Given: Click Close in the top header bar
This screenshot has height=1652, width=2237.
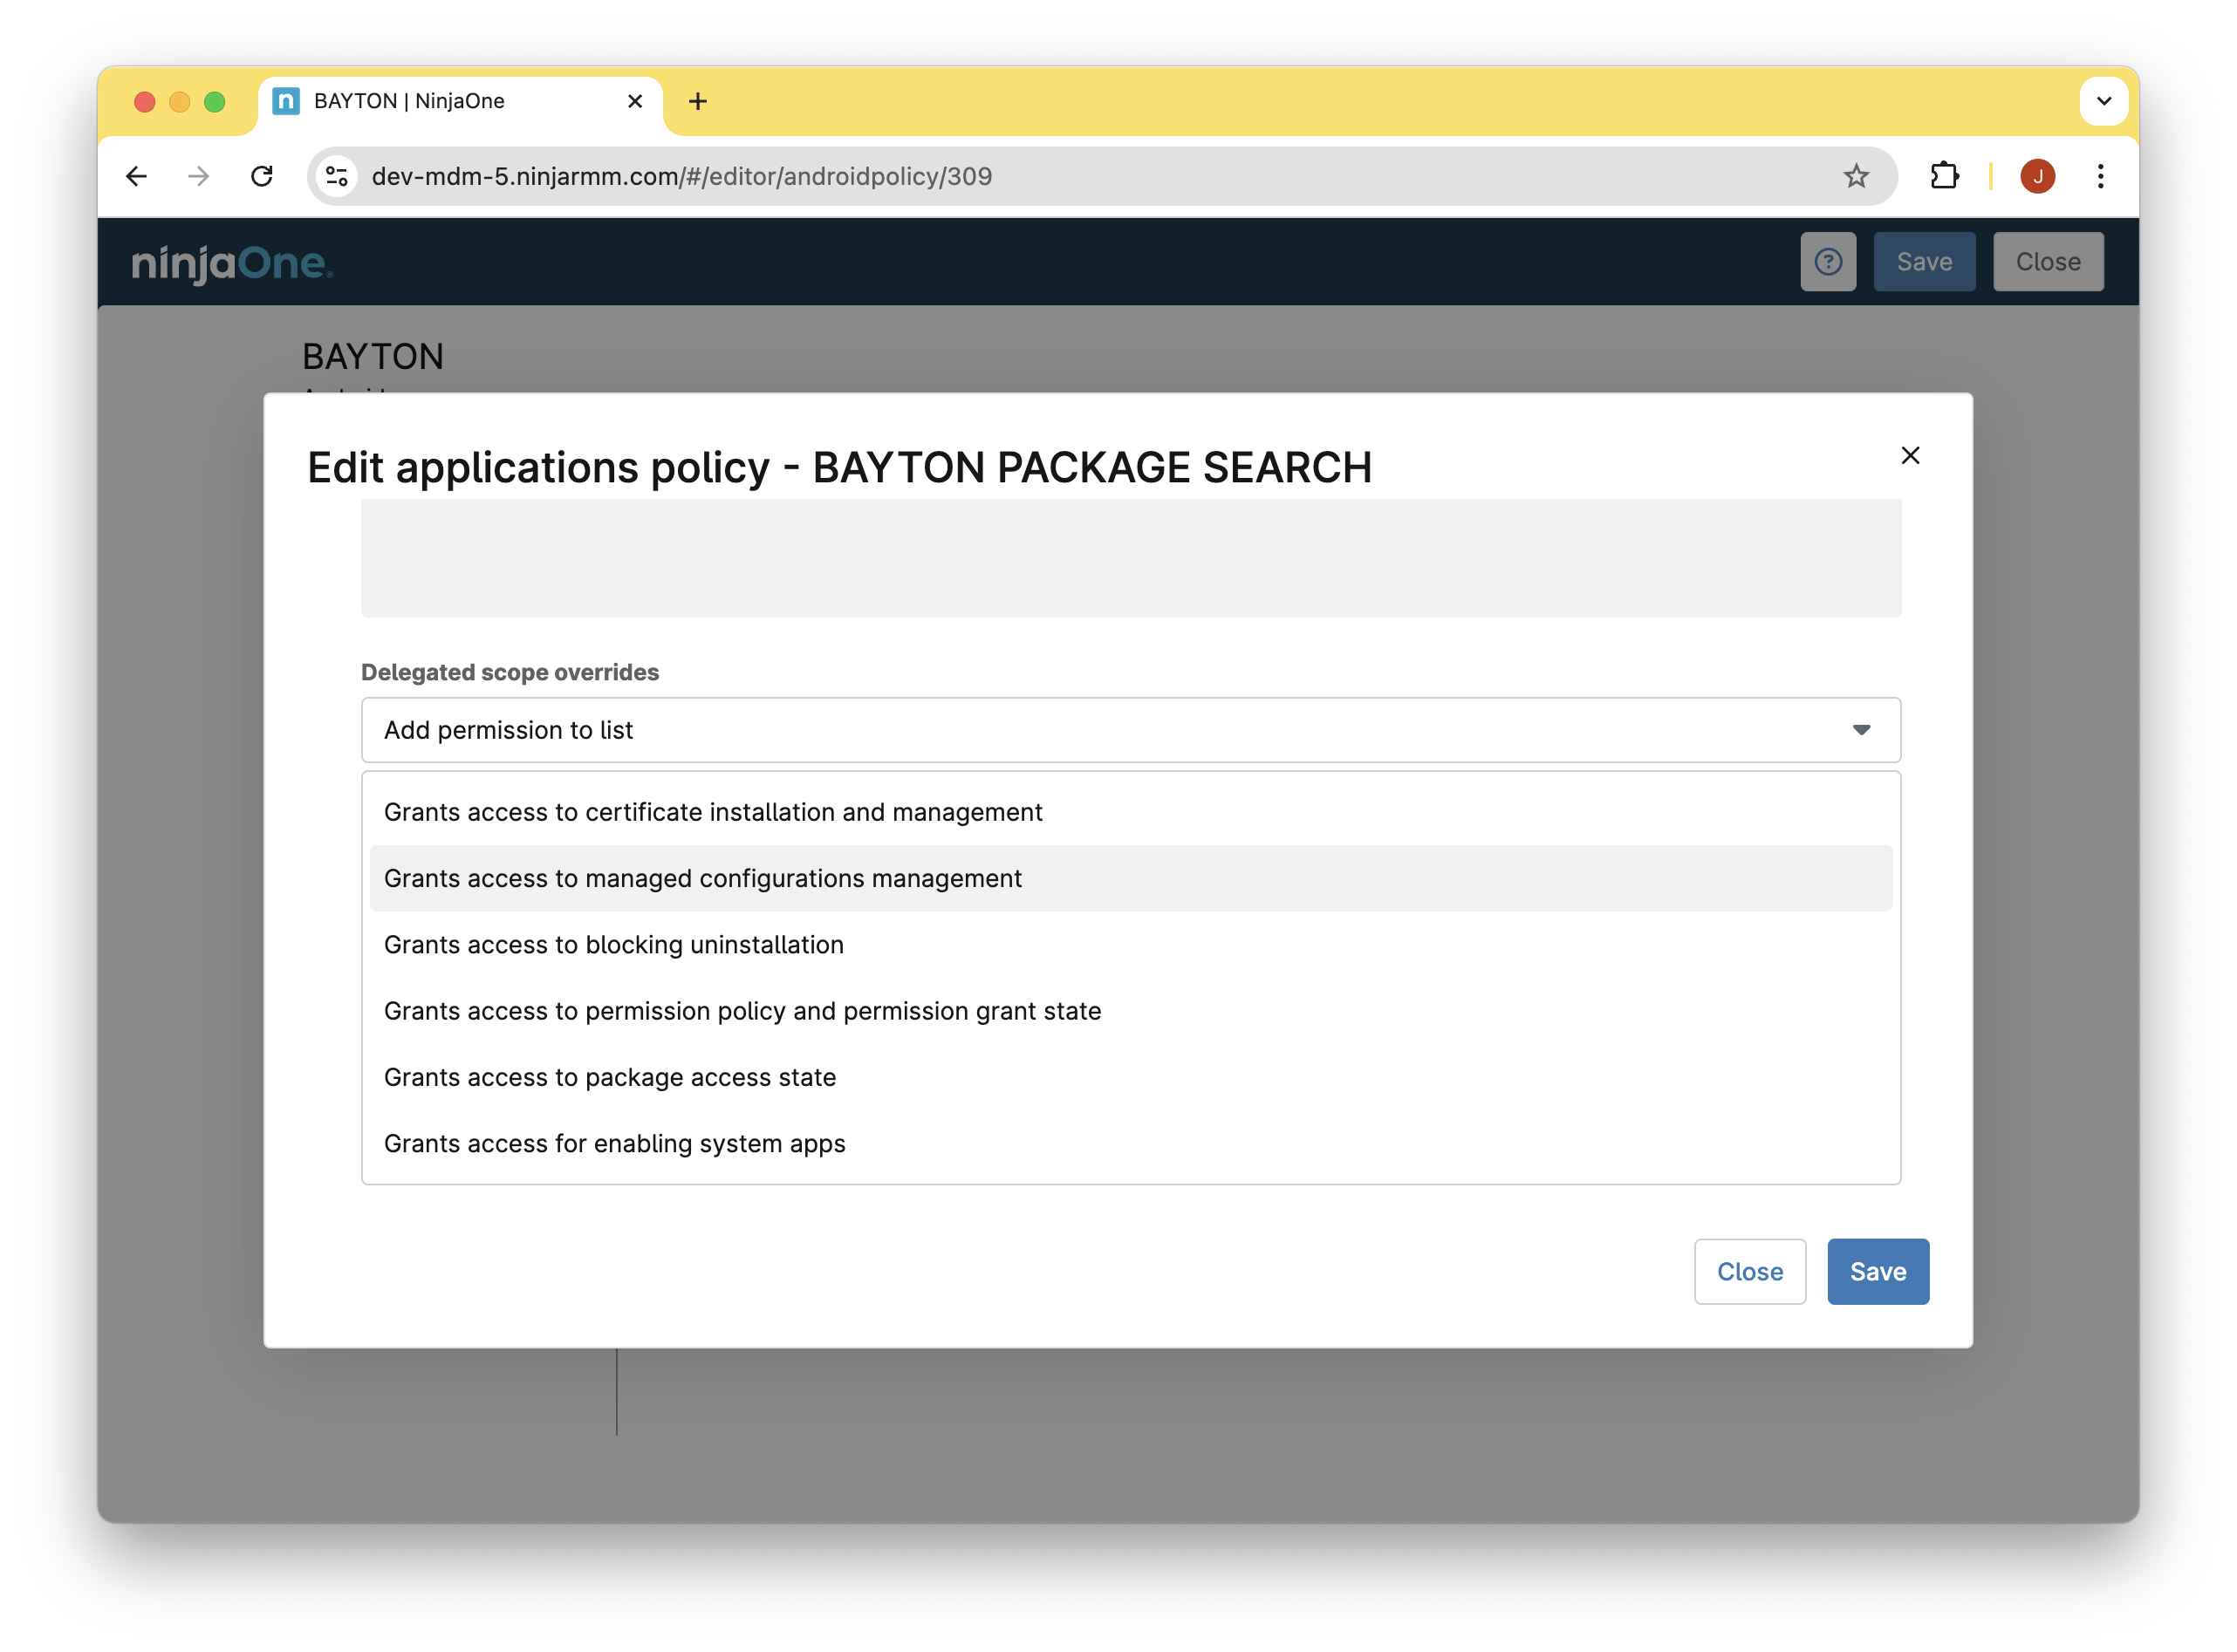Looking at the screenshot, I should (x=2048, y=262).
